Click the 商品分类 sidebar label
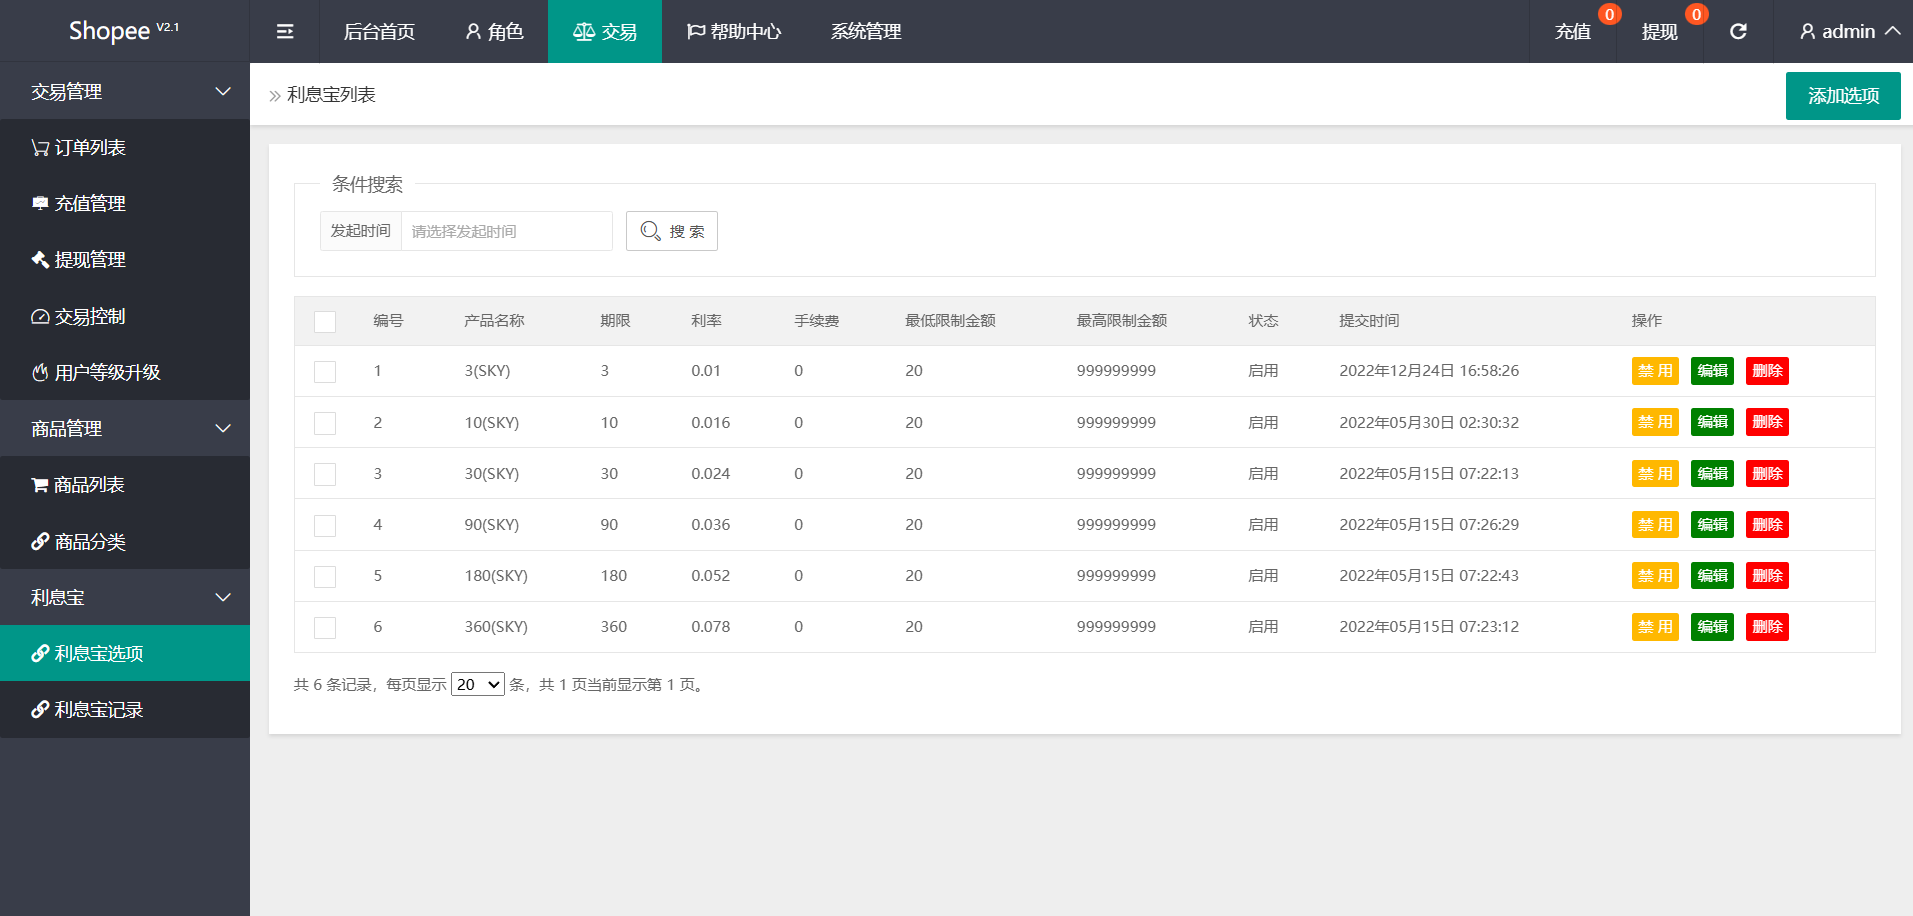Viewport: 1913px width, 916px height. tap(90, 542)
